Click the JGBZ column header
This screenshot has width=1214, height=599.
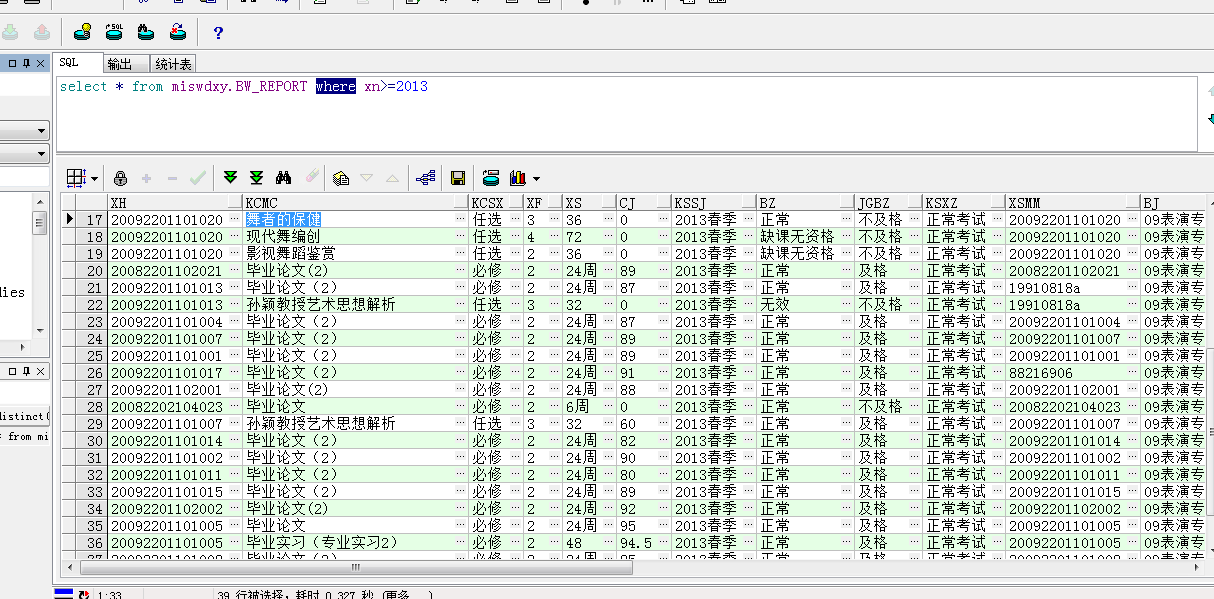coord(888,203)
